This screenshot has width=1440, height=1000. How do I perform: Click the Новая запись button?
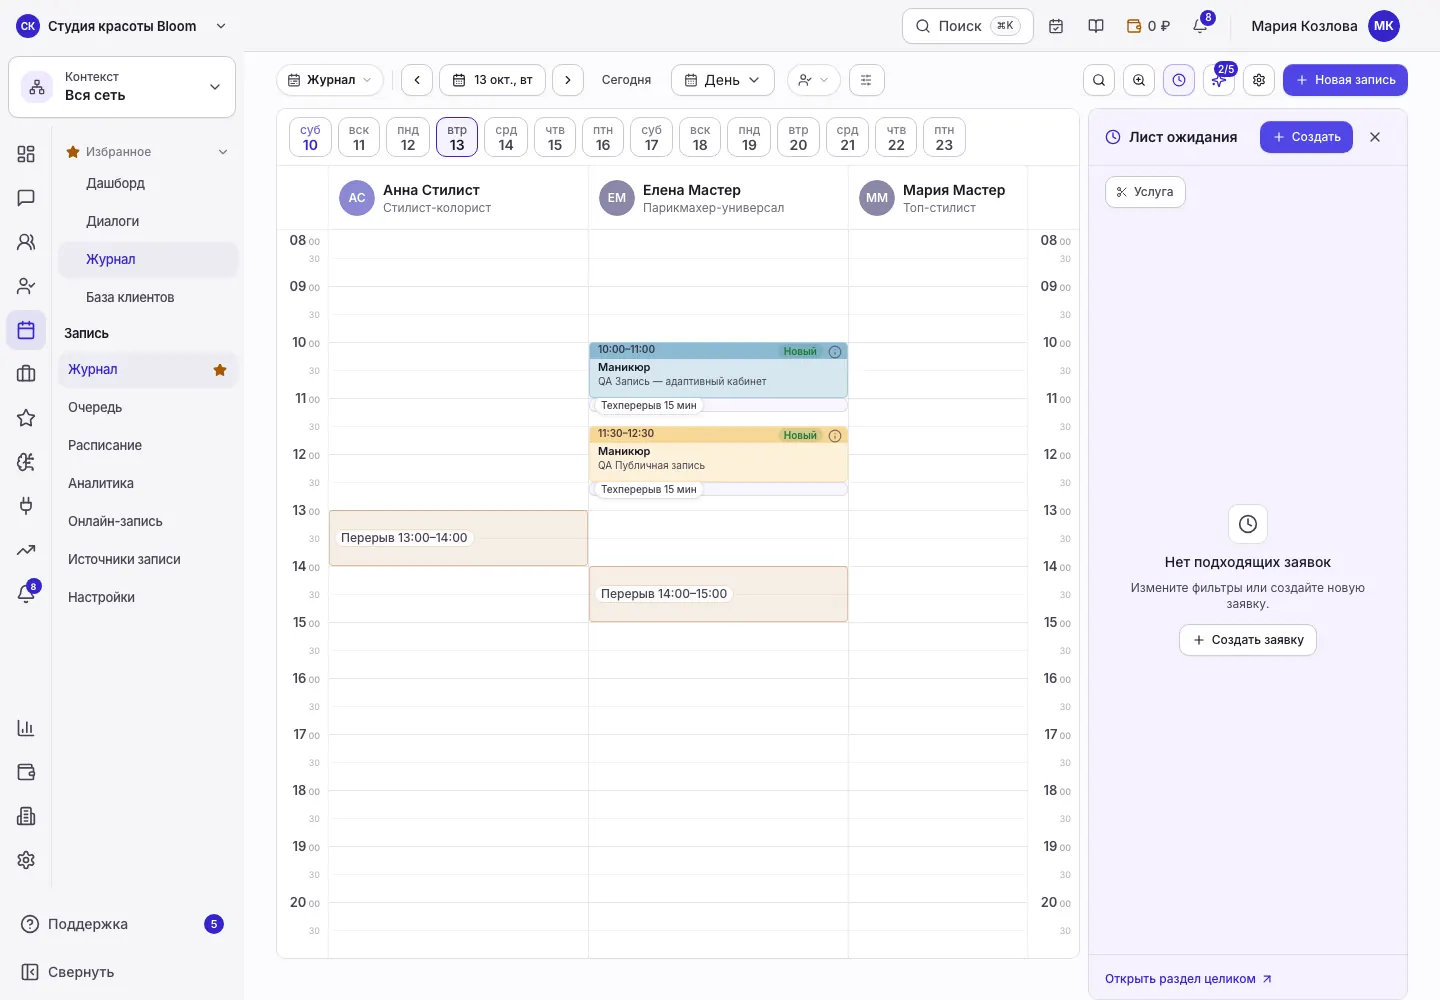pyautogui.click(x=1345, y=80)
